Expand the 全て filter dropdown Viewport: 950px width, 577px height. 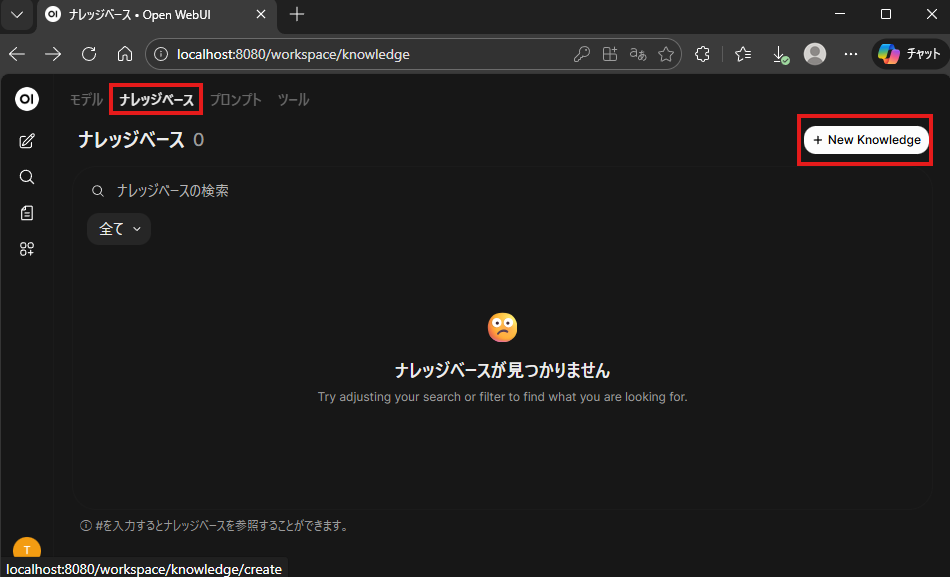tap(119, 229)
